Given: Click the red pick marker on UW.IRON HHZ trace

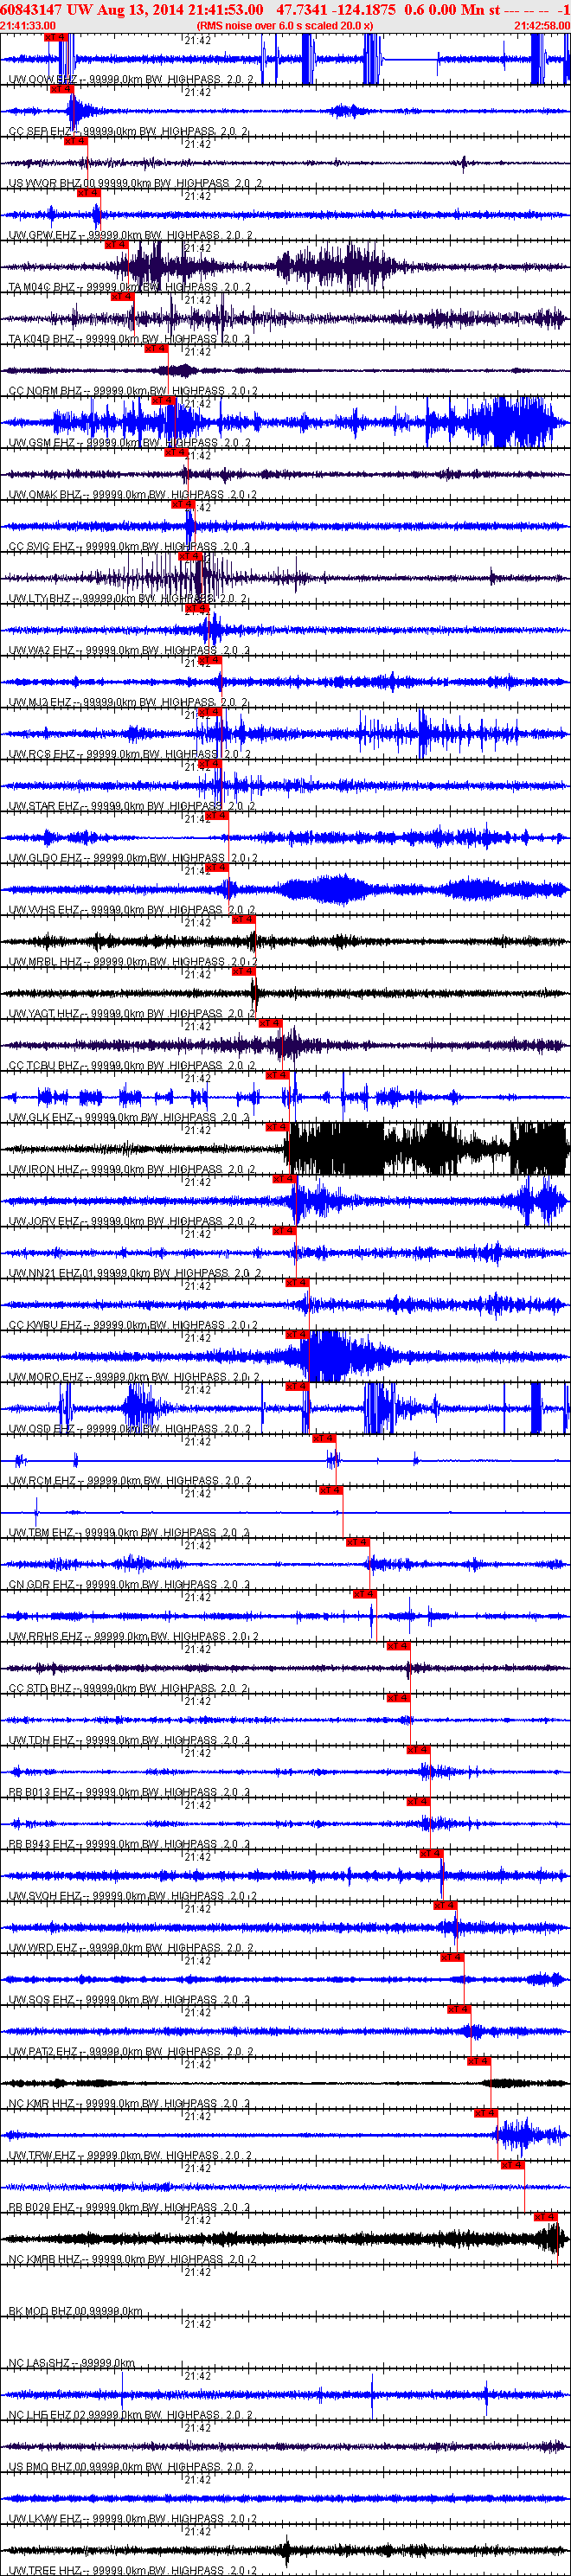Looking at the screenshot, I should click(277, 1127).
